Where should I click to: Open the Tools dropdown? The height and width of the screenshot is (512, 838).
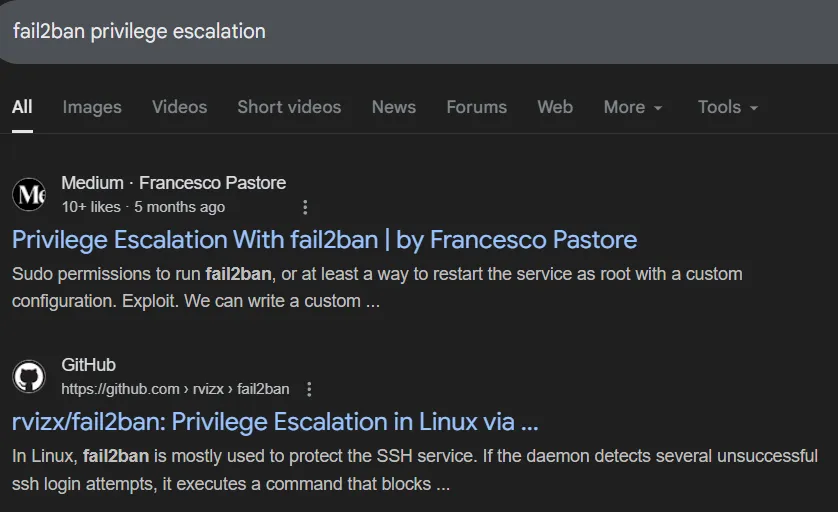[728, 107]
